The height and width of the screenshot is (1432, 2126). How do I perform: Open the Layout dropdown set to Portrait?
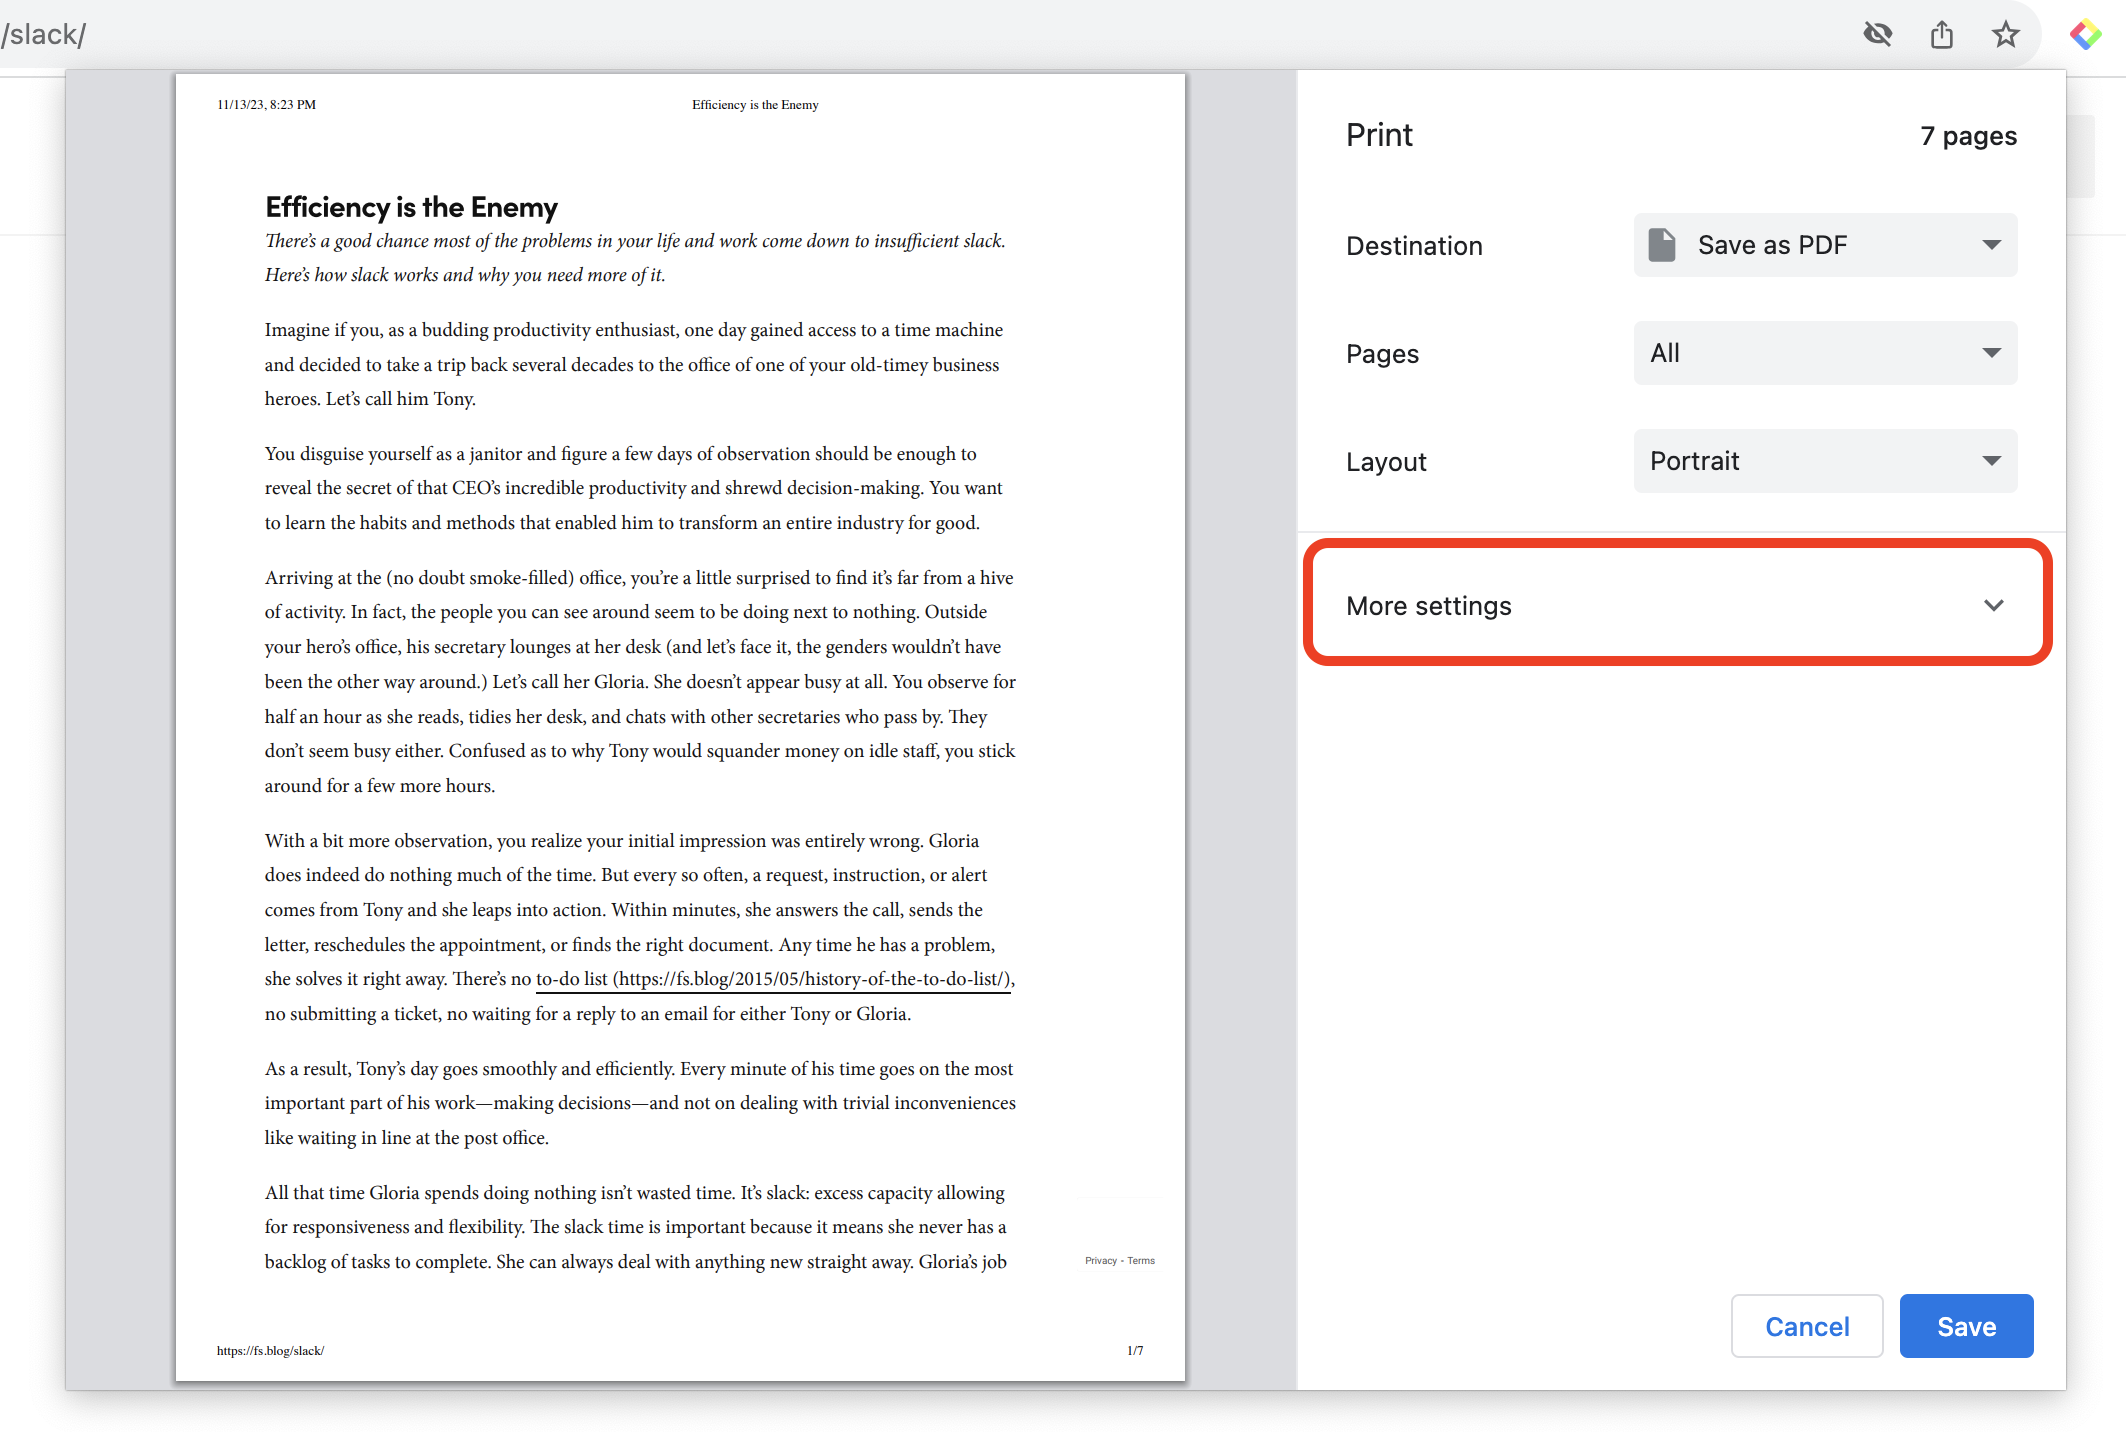(x=1825, y=461)
